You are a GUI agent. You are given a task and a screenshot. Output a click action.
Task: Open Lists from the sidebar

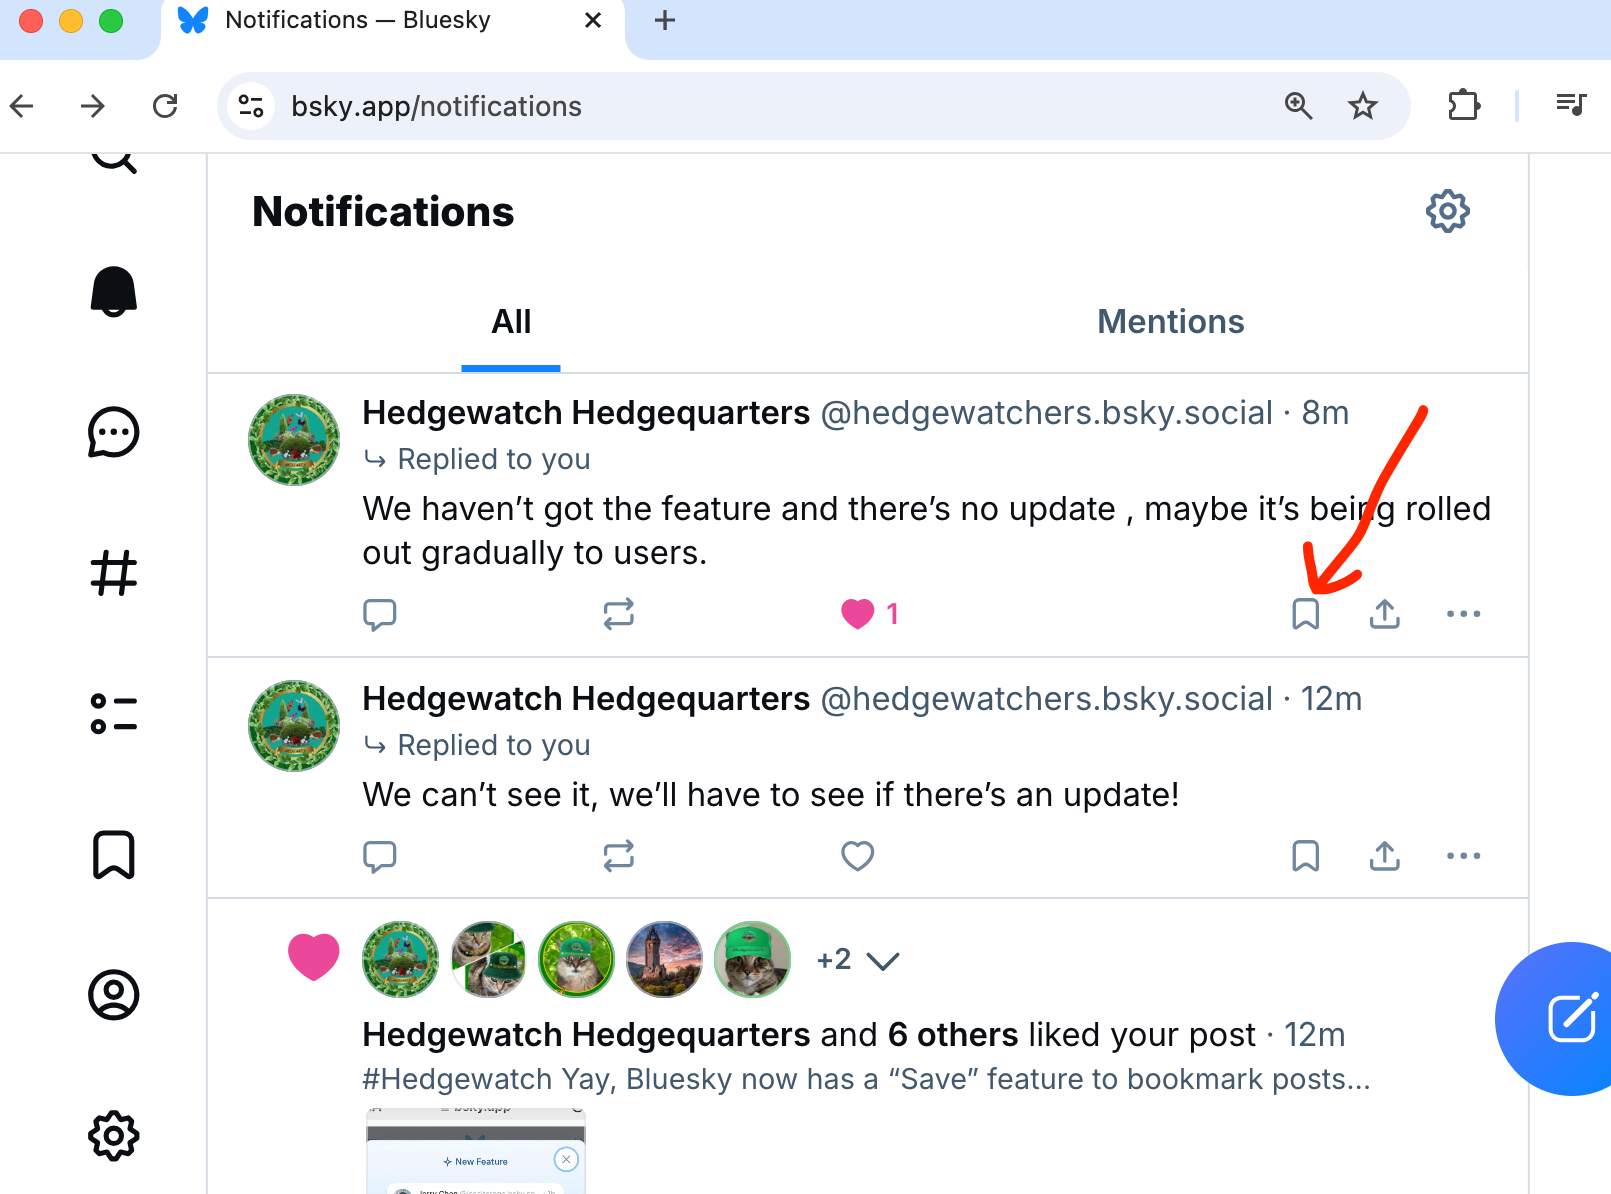coord(114,714)
